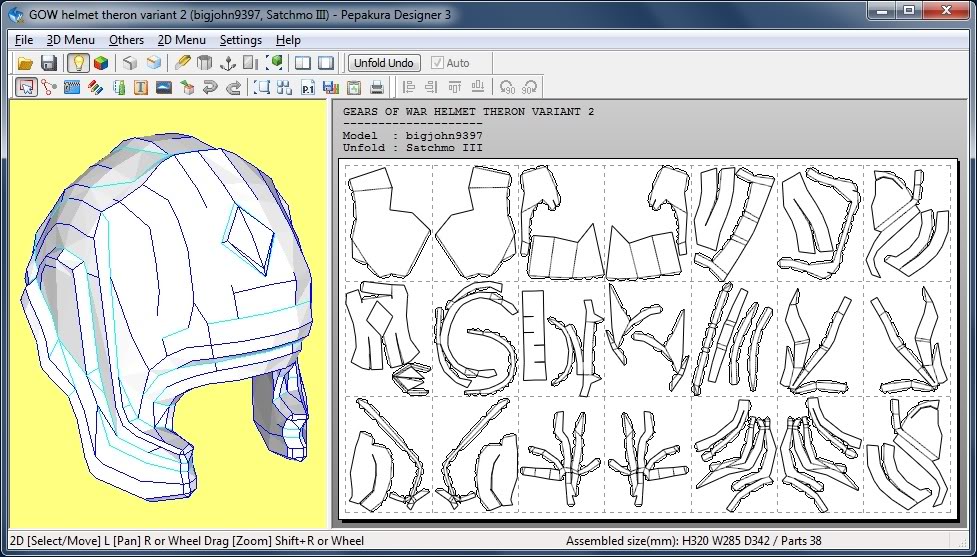This screenshot has width=977, height=557.
Task: Click the gray mirror panel icon
Action: [250, 63]
